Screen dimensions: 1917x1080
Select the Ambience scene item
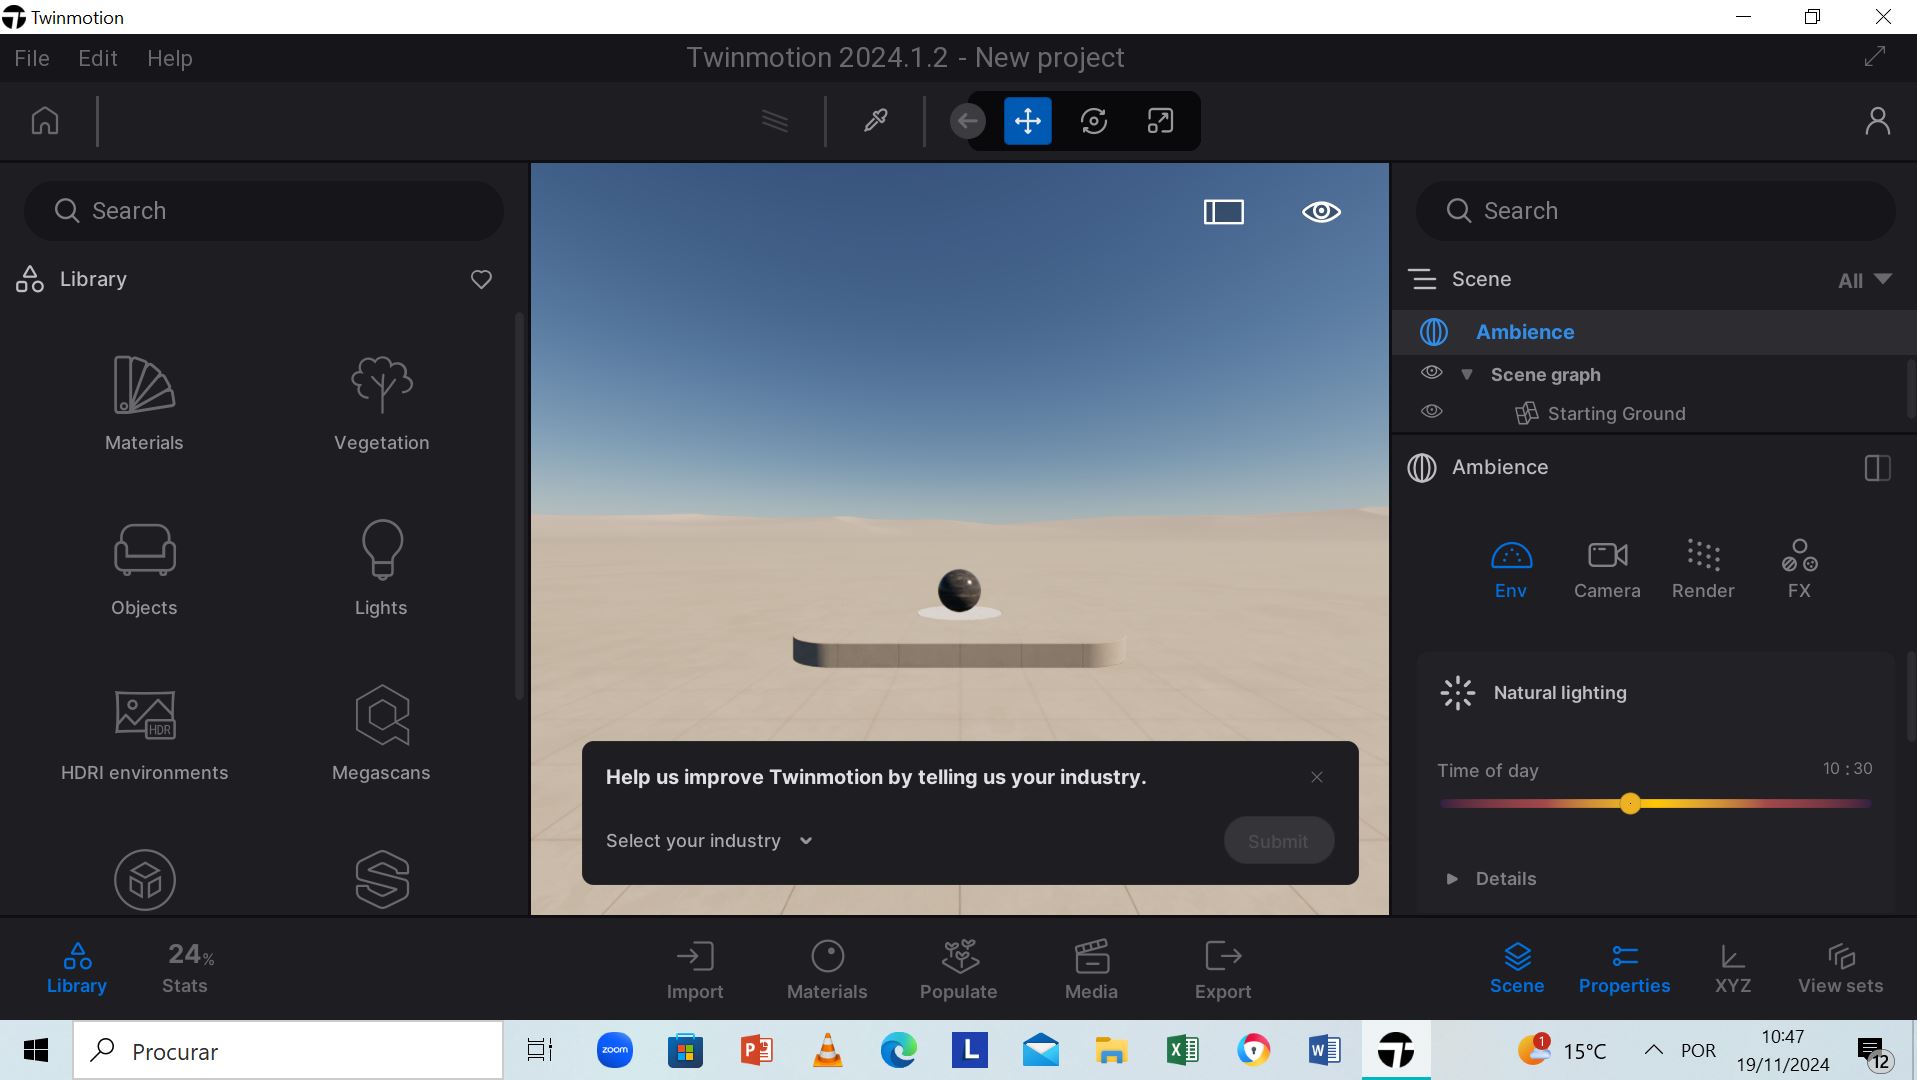(x=1654, y=332)
